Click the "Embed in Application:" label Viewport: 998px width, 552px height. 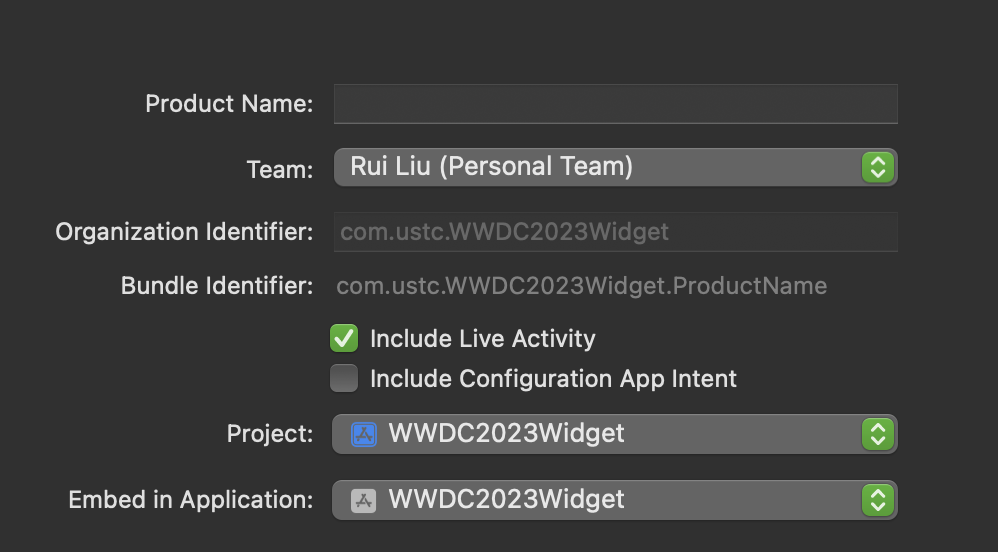[x=190, y=500]
